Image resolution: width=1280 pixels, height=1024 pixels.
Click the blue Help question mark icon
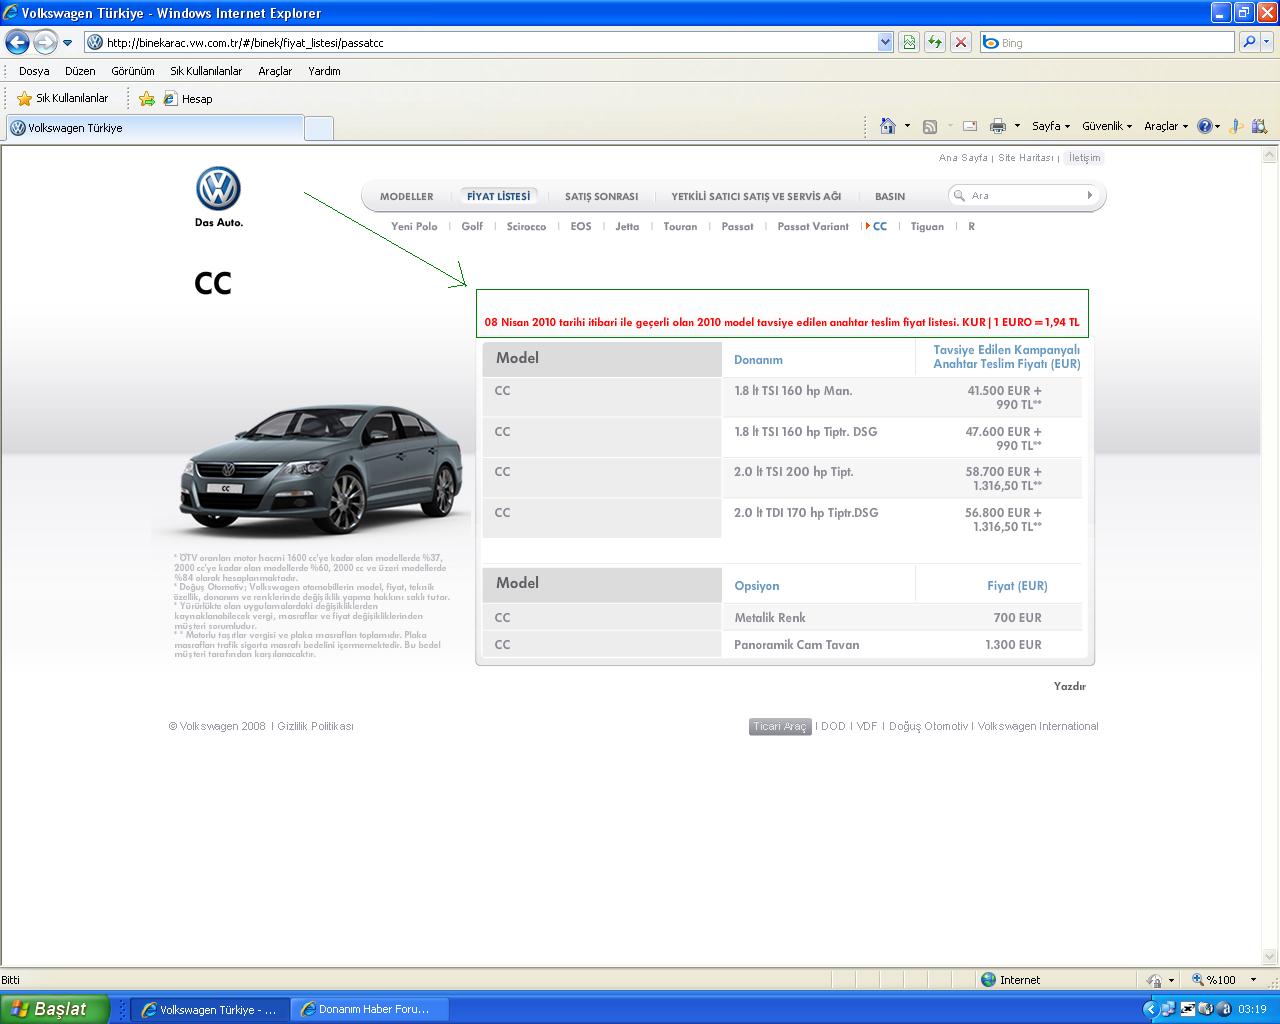(x=1205, y=126)
